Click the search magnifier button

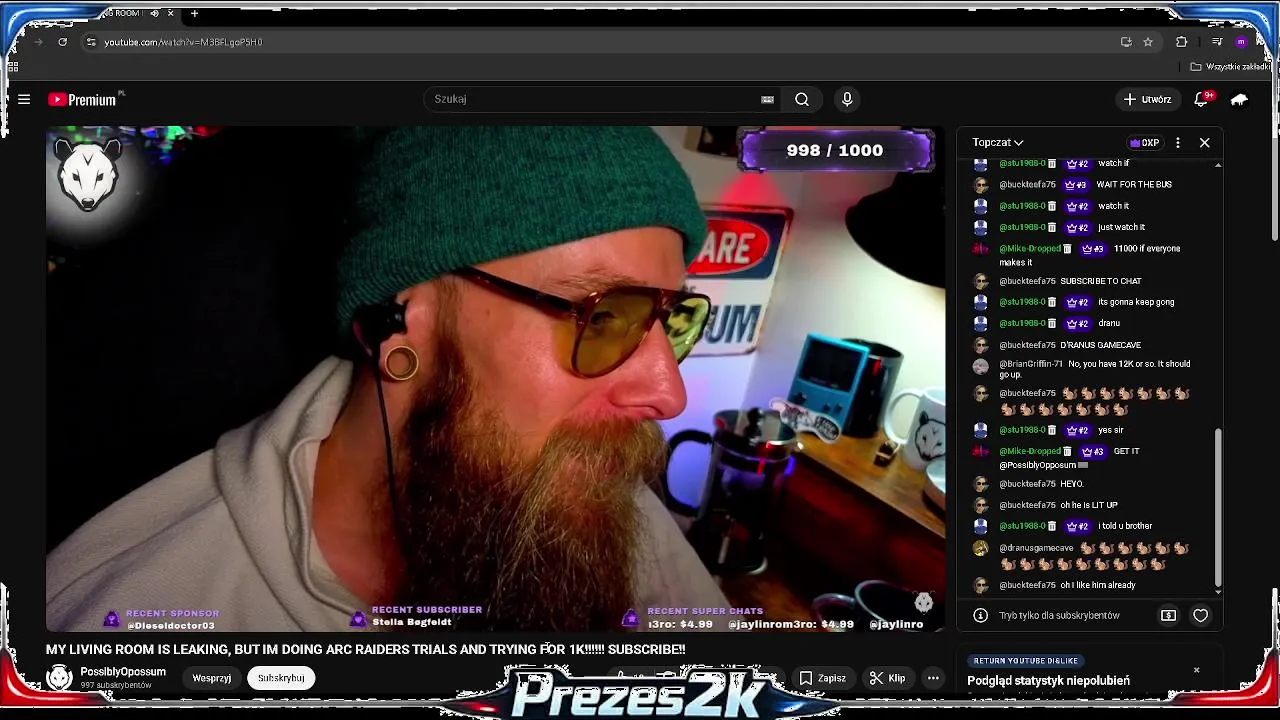click(802, 99)
